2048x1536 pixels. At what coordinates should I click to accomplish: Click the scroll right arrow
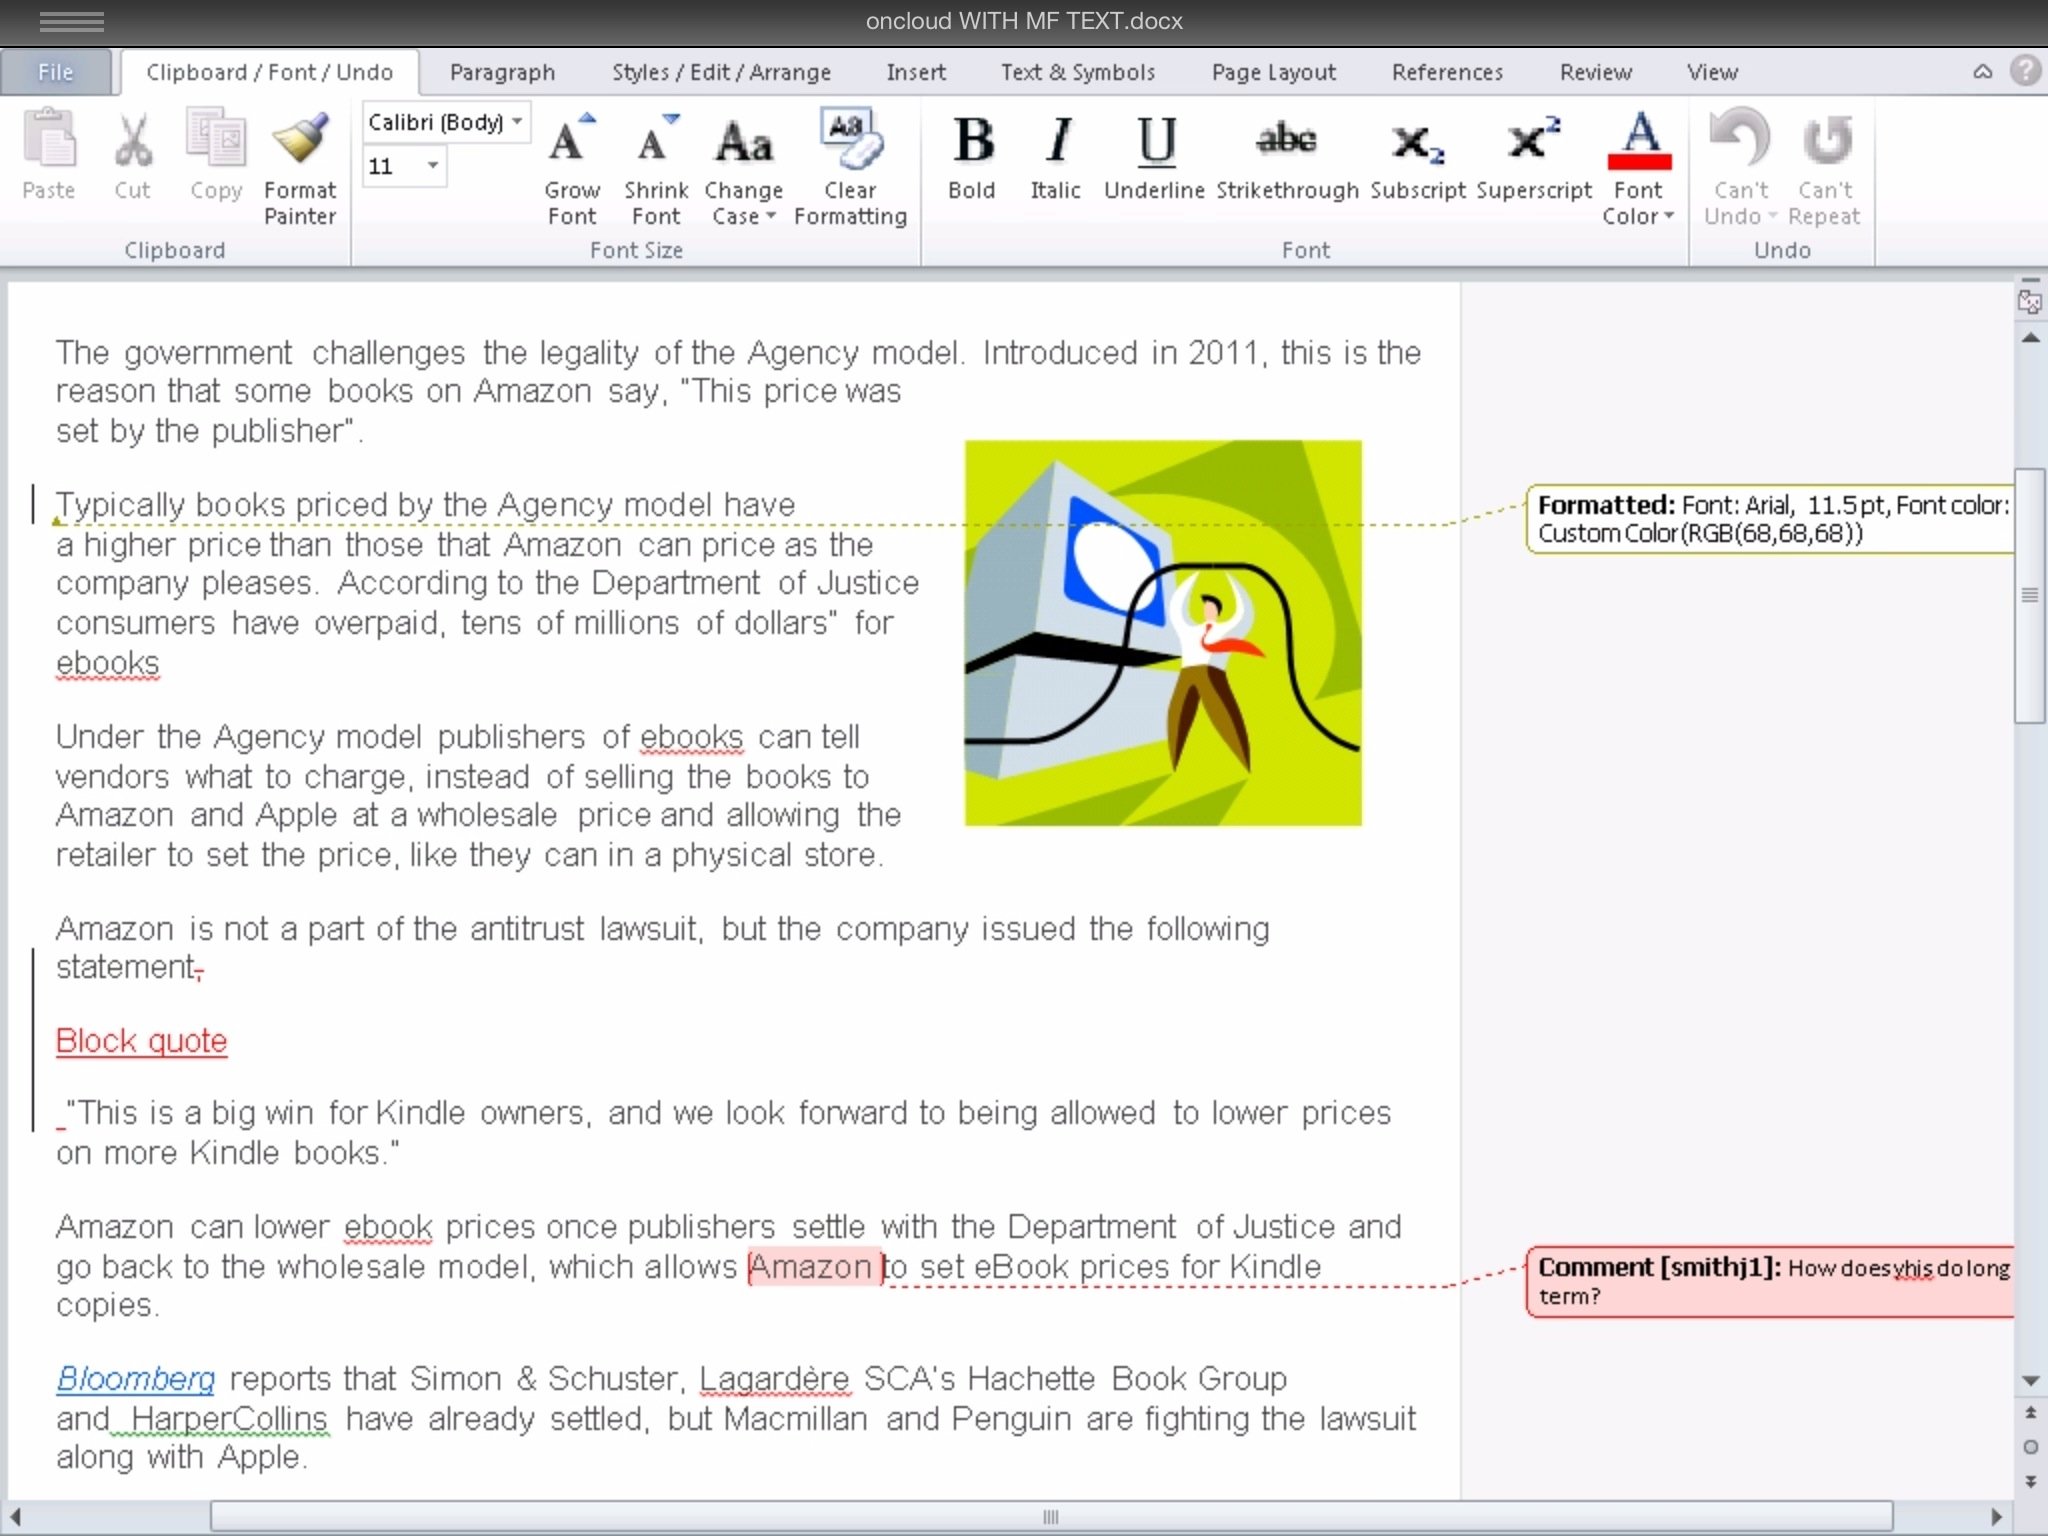[1997, 1516]
